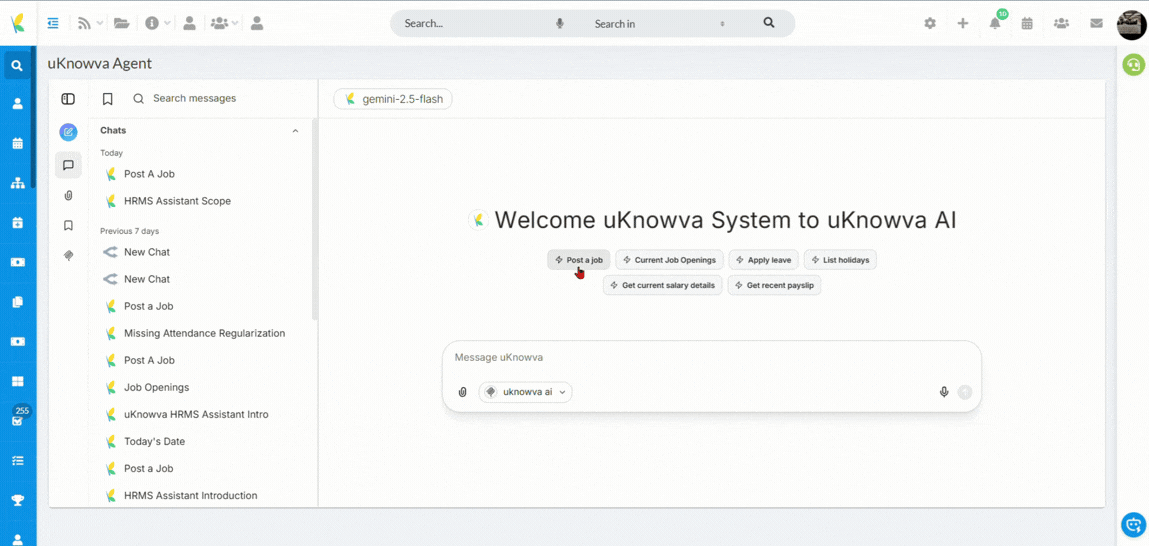Screen dimensions: 1149x546
Task: Open the org chart icon in blue sidebar
Action: [x=18, y=183]
